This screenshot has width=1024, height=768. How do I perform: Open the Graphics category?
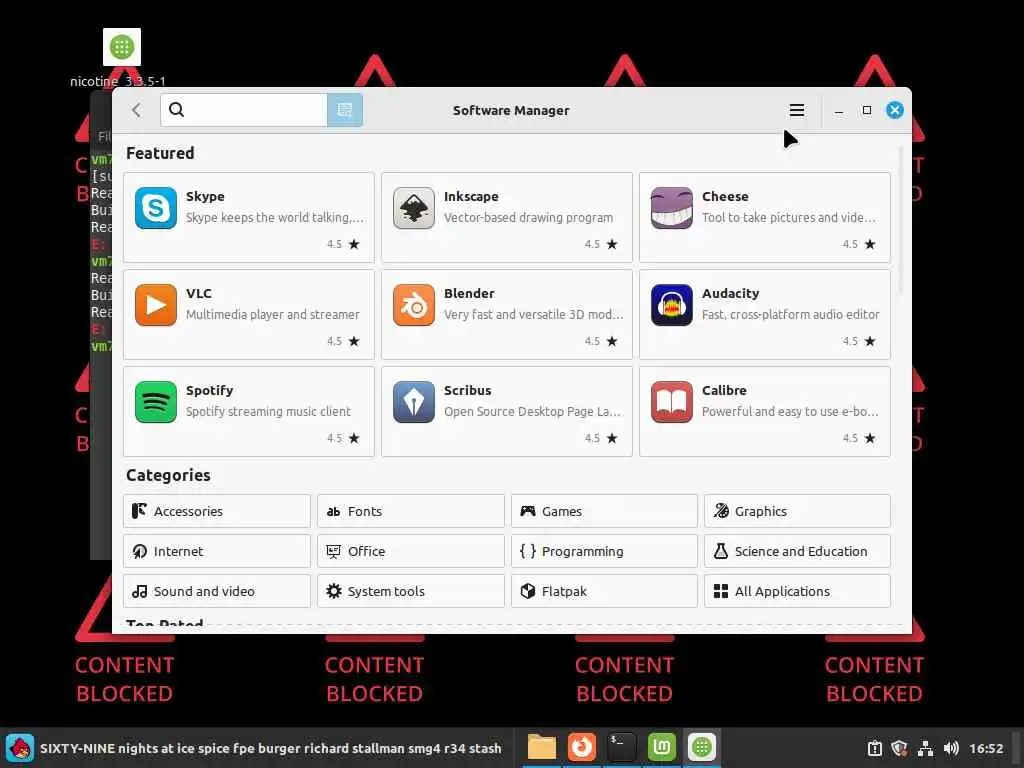pos(797,511)
